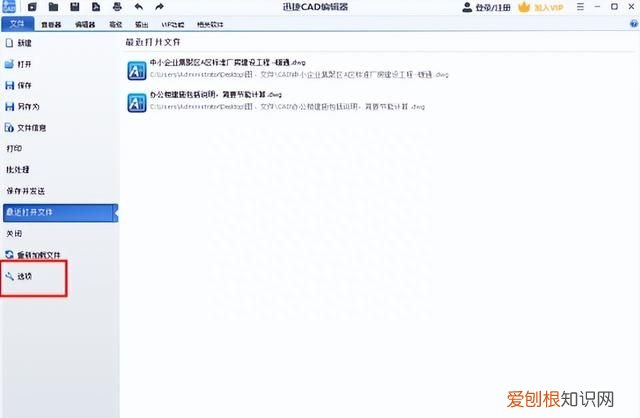Click the undo arrow icon
Image resolution: width=640 pixels, height=418 pixels.
point(138,7)
